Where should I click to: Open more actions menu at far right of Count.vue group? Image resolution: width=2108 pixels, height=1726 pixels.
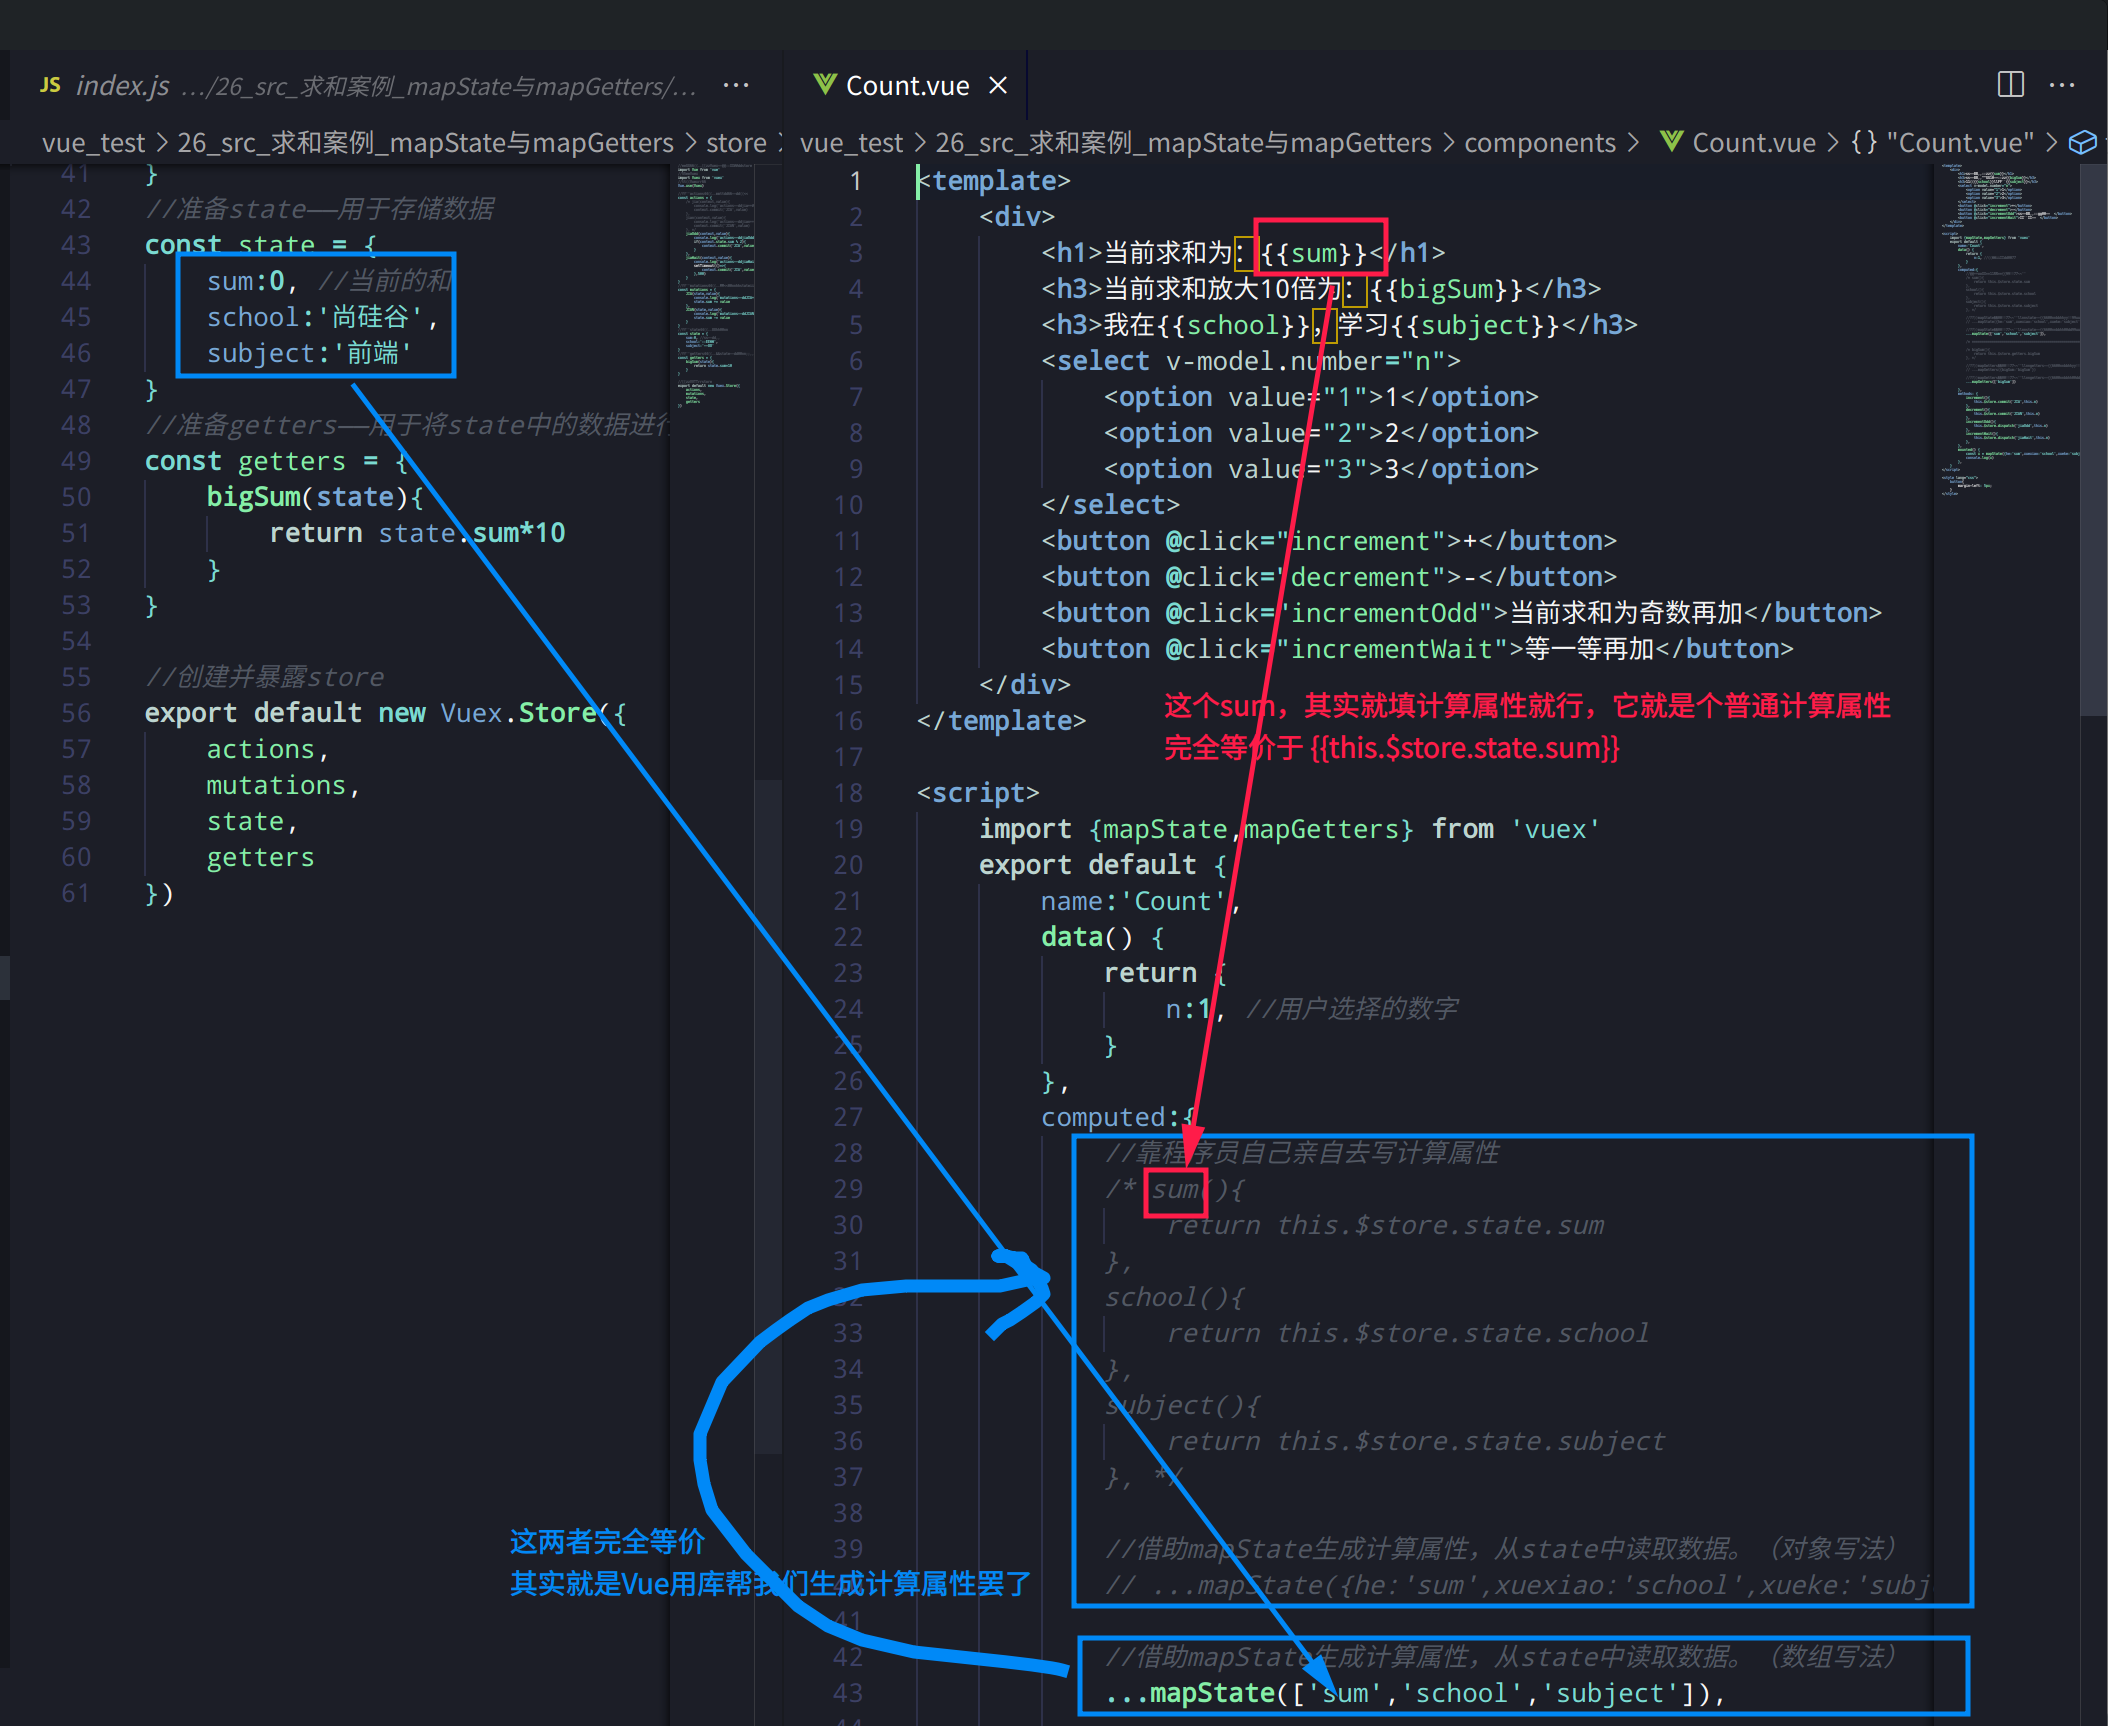coord(2062,85)
